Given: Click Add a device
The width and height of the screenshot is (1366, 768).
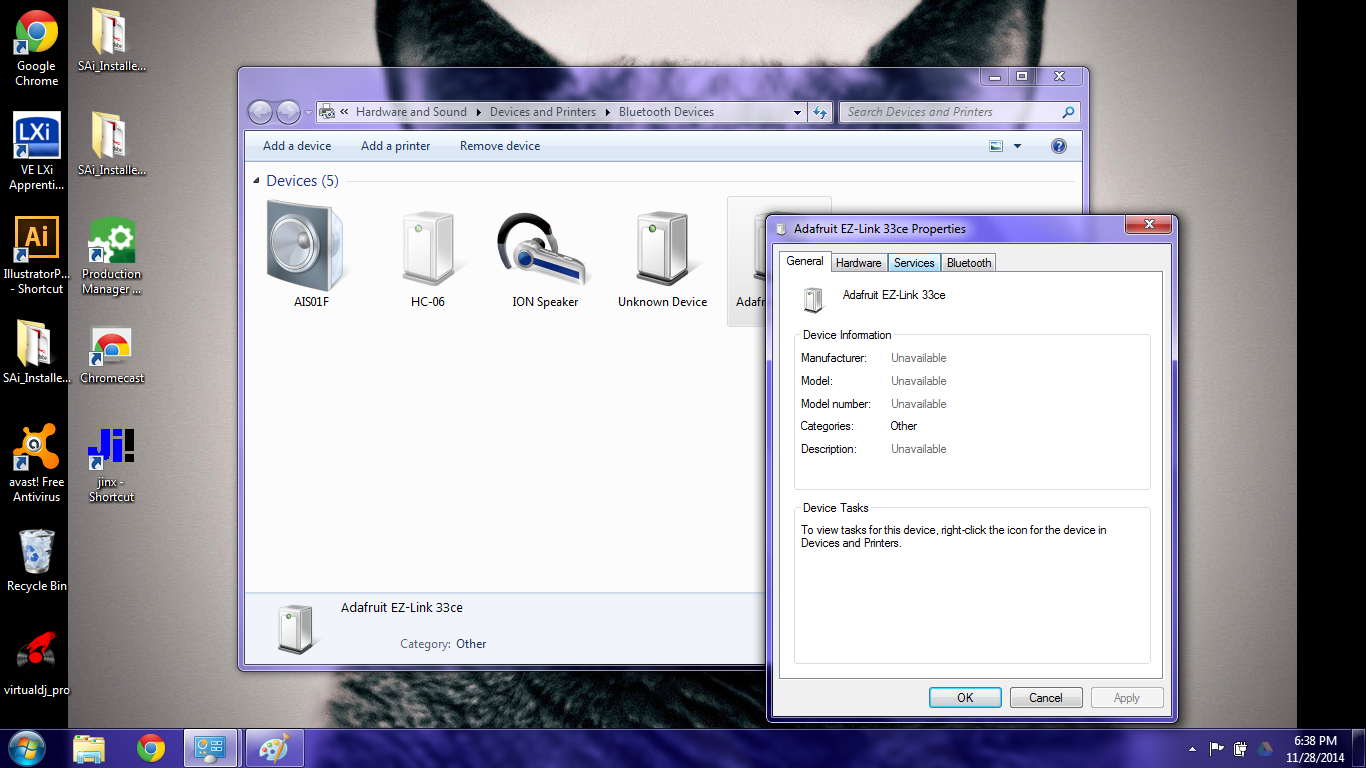Looking at the screenshot, I should [x=297, y=146].
